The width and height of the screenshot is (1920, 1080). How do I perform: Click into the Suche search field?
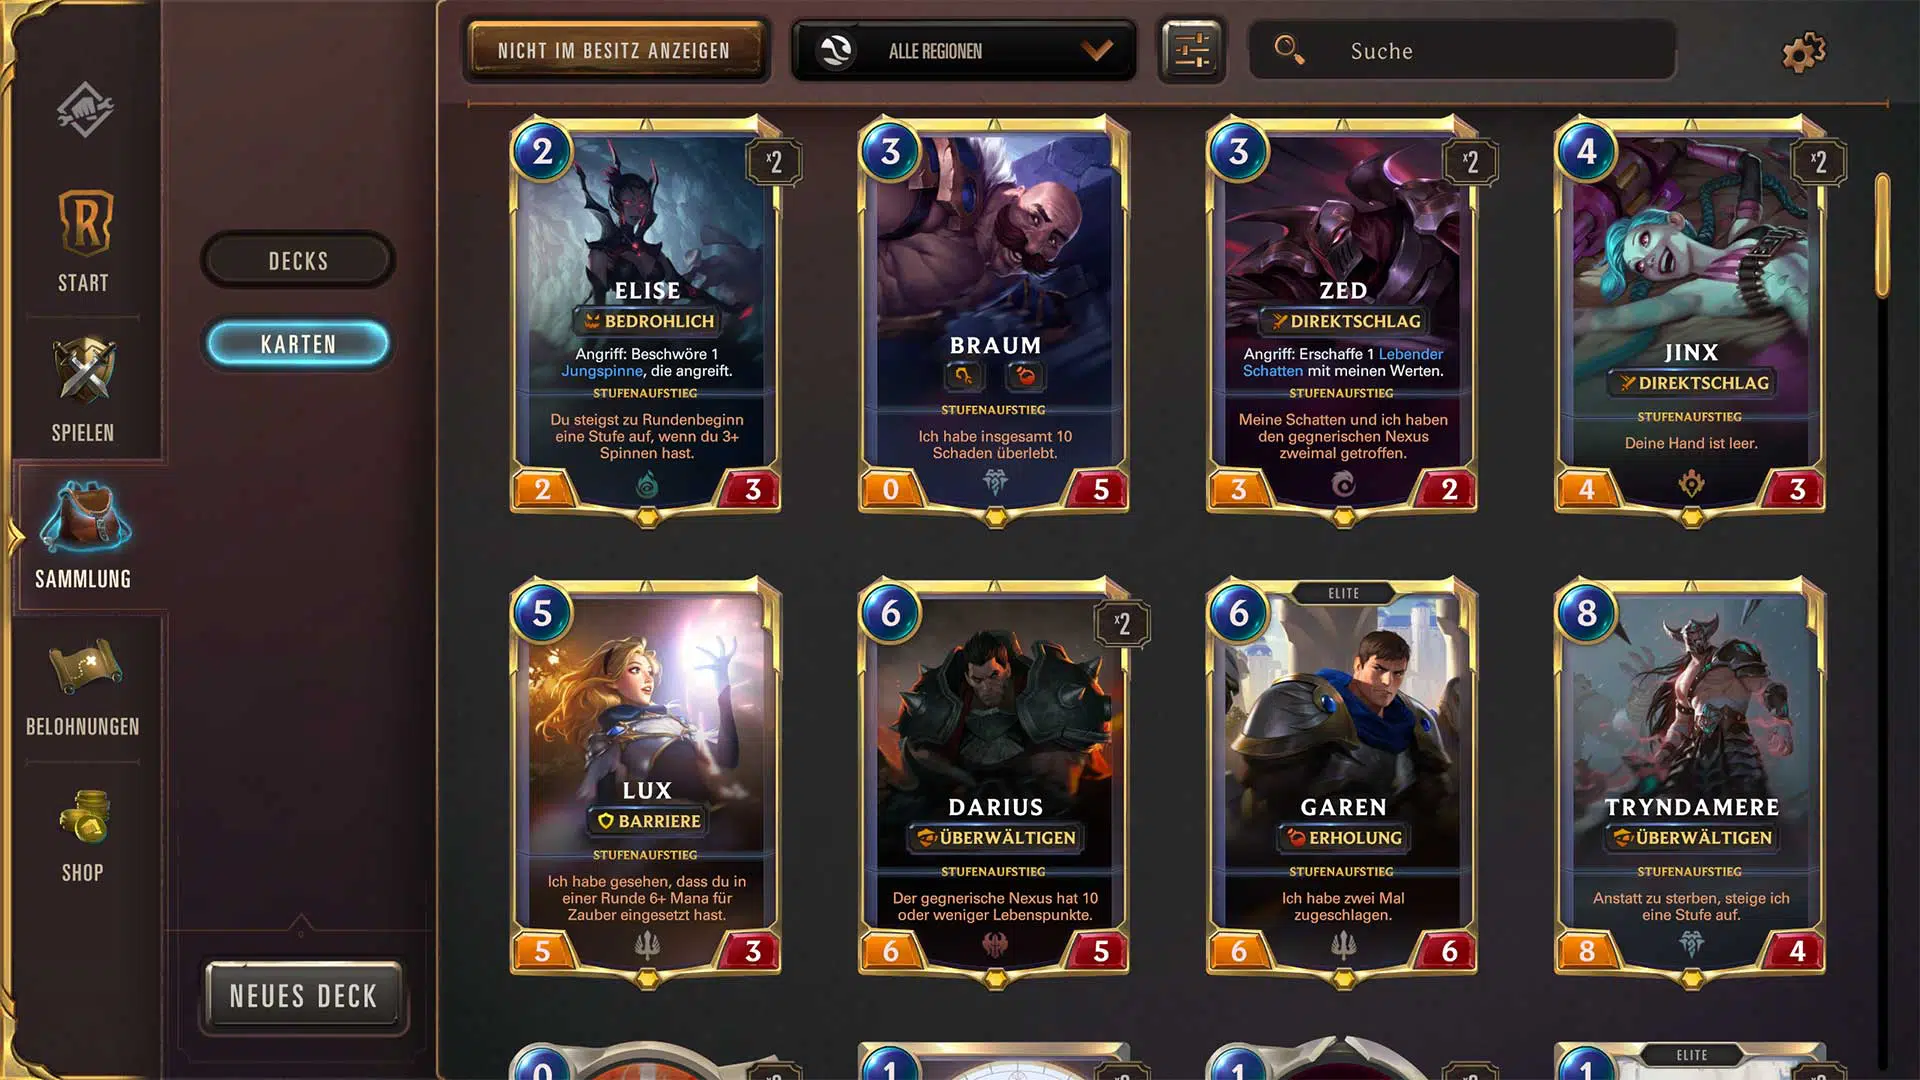pos(1463,50)
